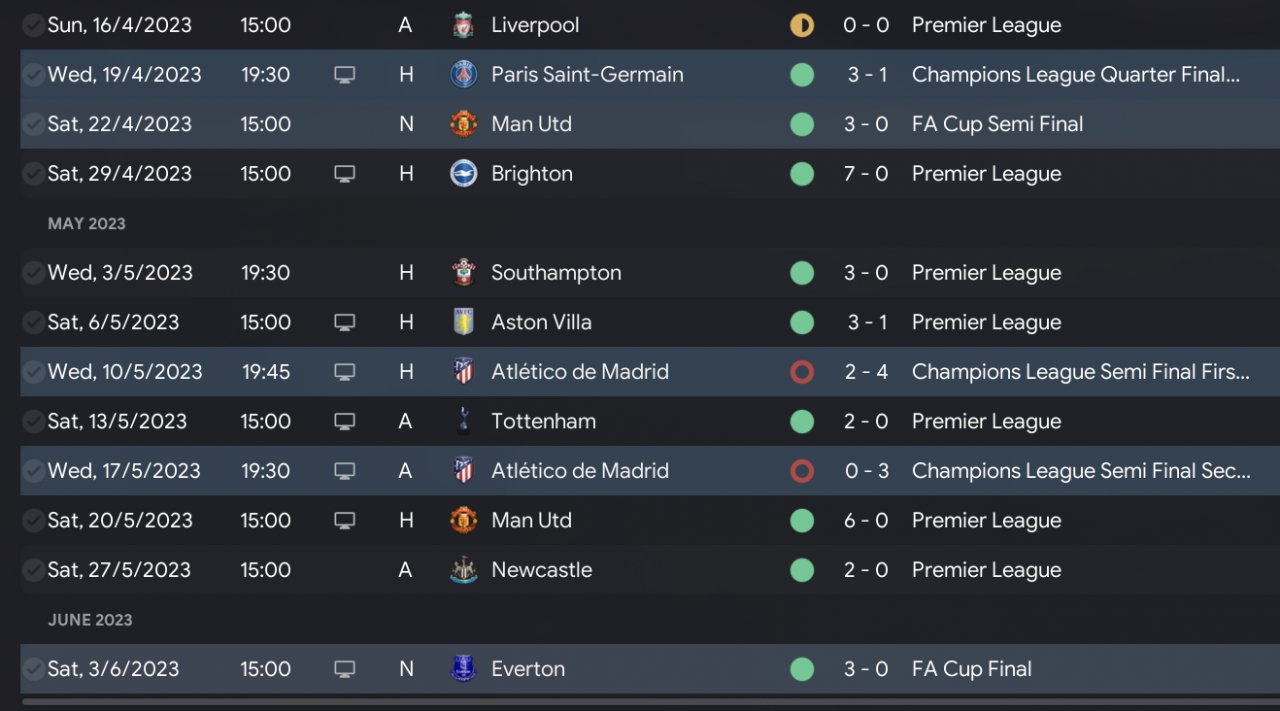
Task: Collapse the MAY 2023 month section
Action: [x=87, y=224]
